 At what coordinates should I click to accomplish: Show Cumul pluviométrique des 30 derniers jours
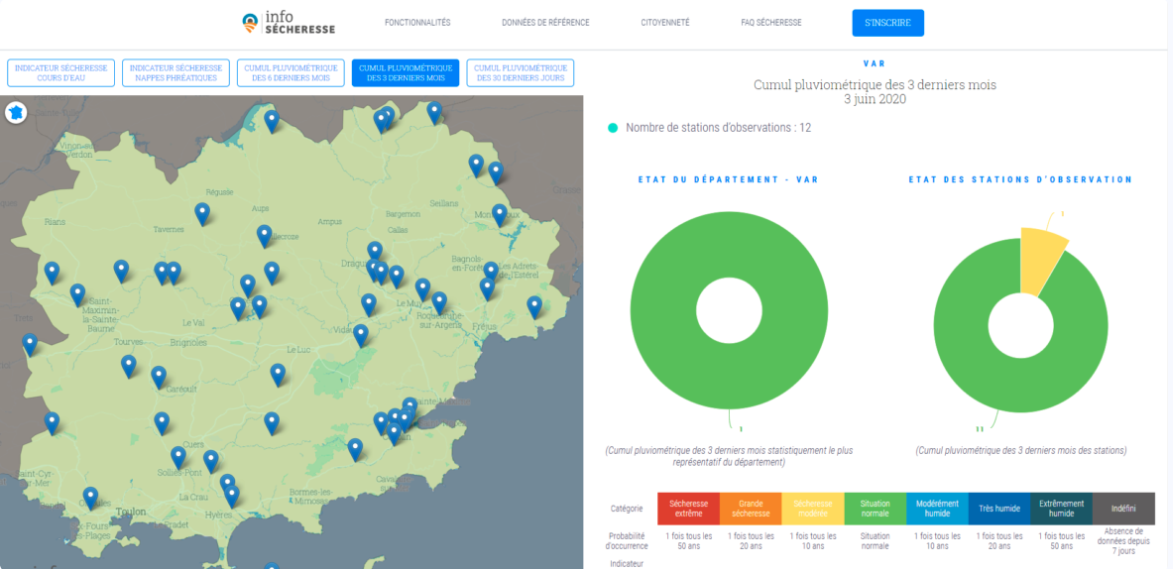(x=521, y=73)
